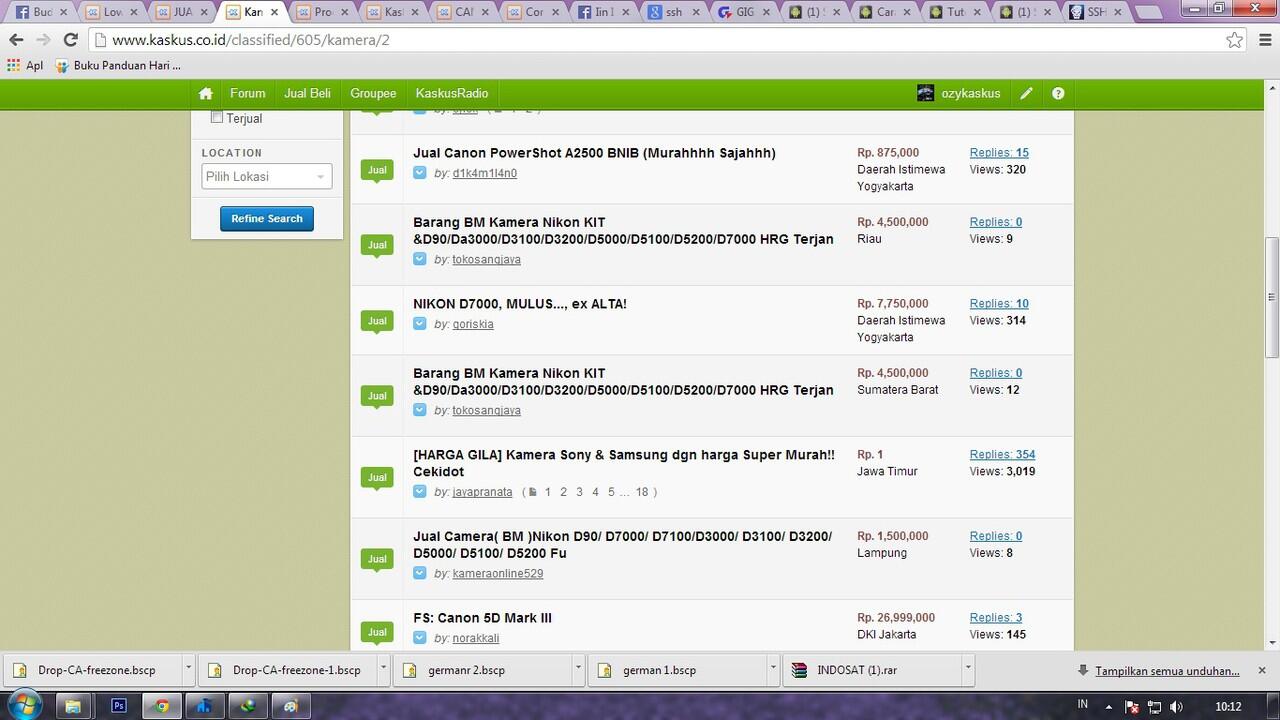Open Photoshop from the taskbar
Screen dimensions: 1280x720
(x=118, y=705)
